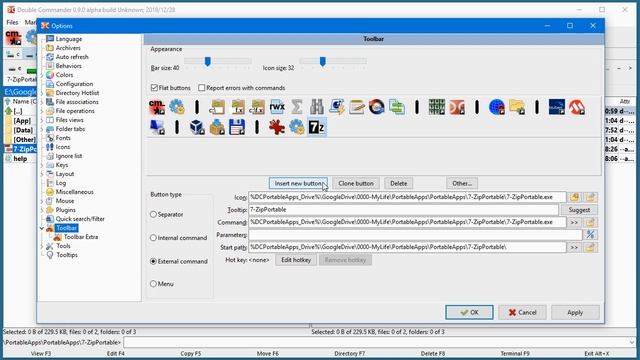Expand the Plugins tree node
Screen dimensions: 640x360
pyautogui.click(x=42, y=210)
